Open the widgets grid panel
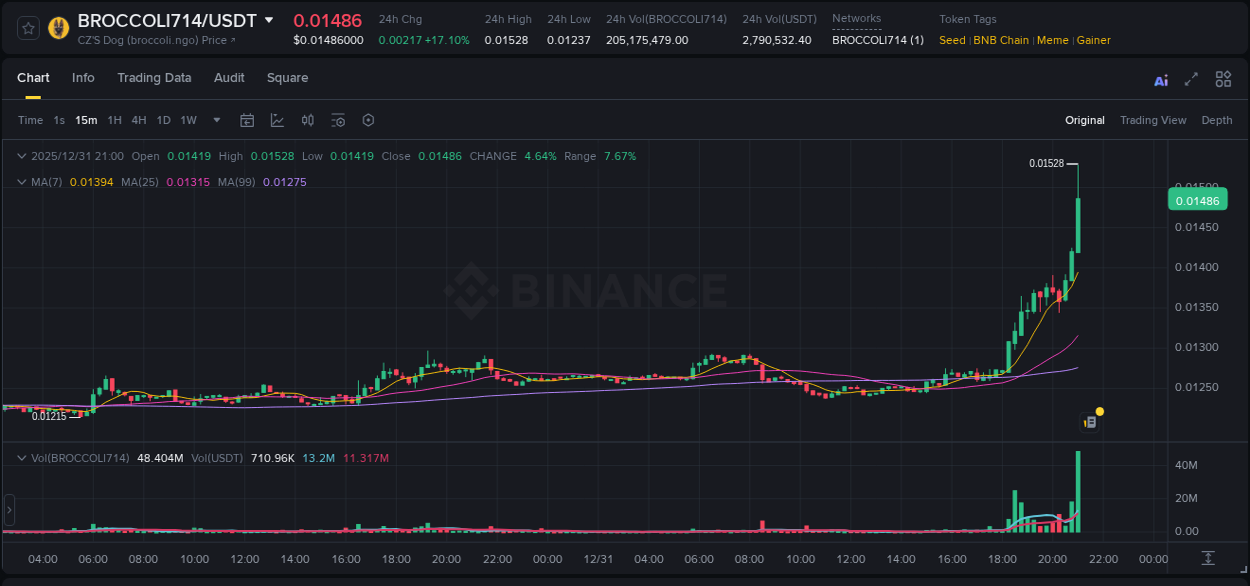 [1222, 78]
